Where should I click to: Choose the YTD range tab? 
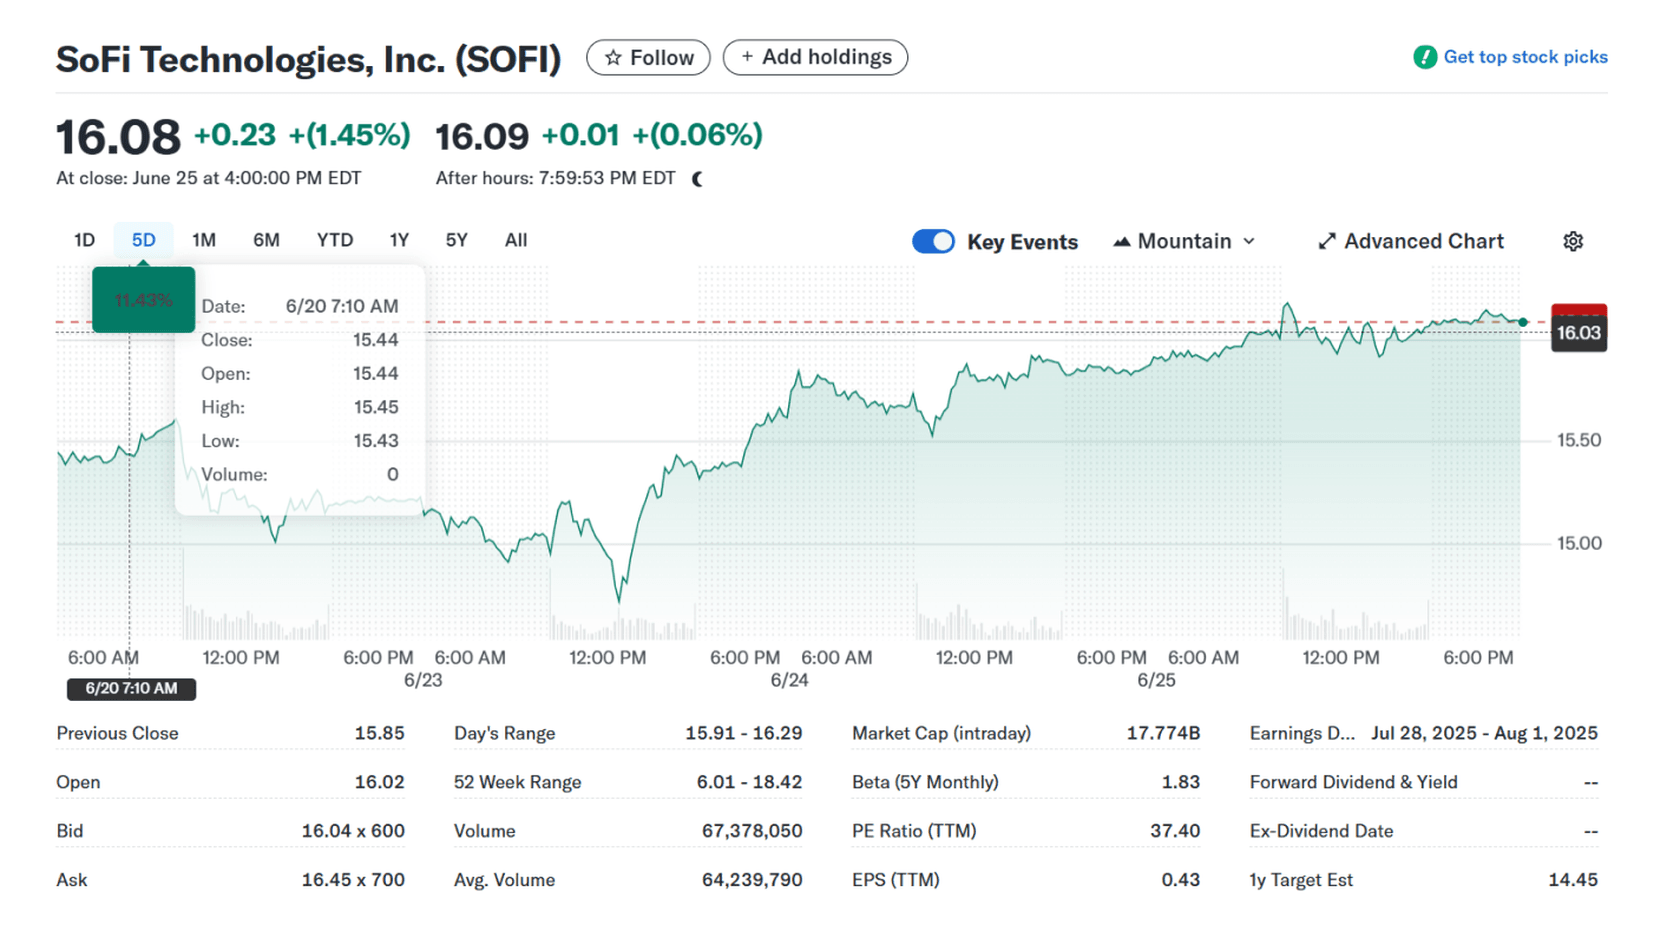pos(335,240)
